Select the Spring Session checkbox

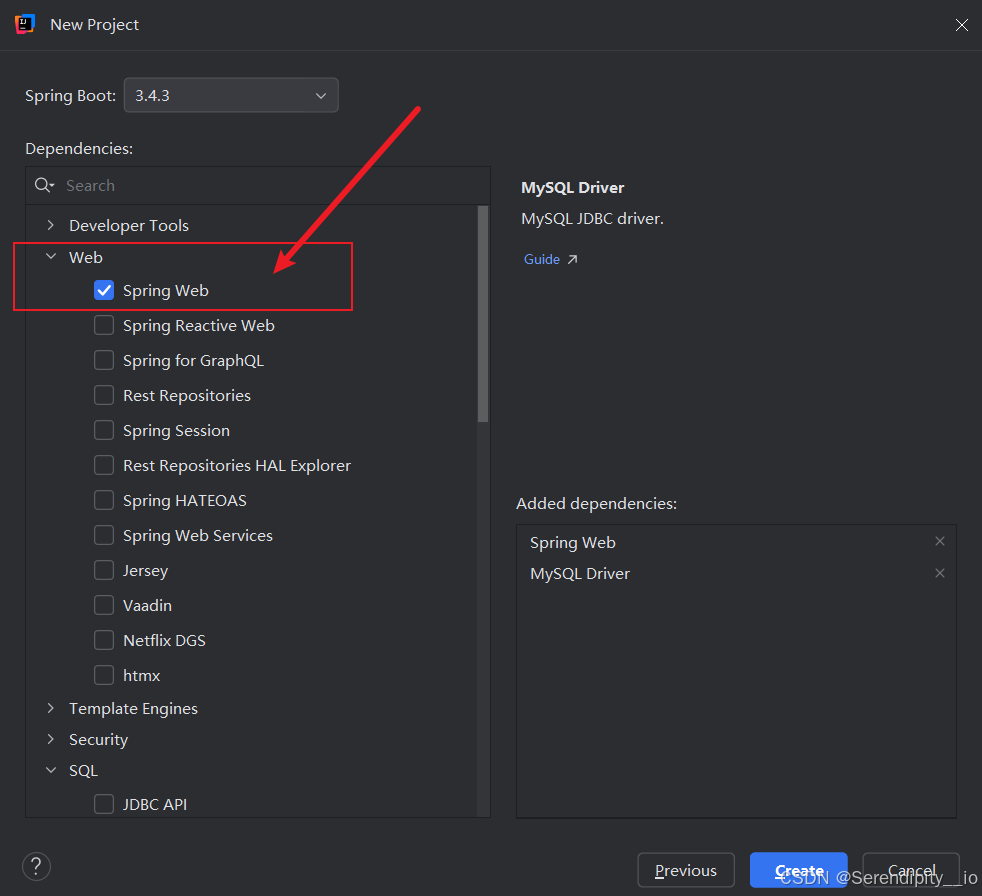[x=104, y=431]
